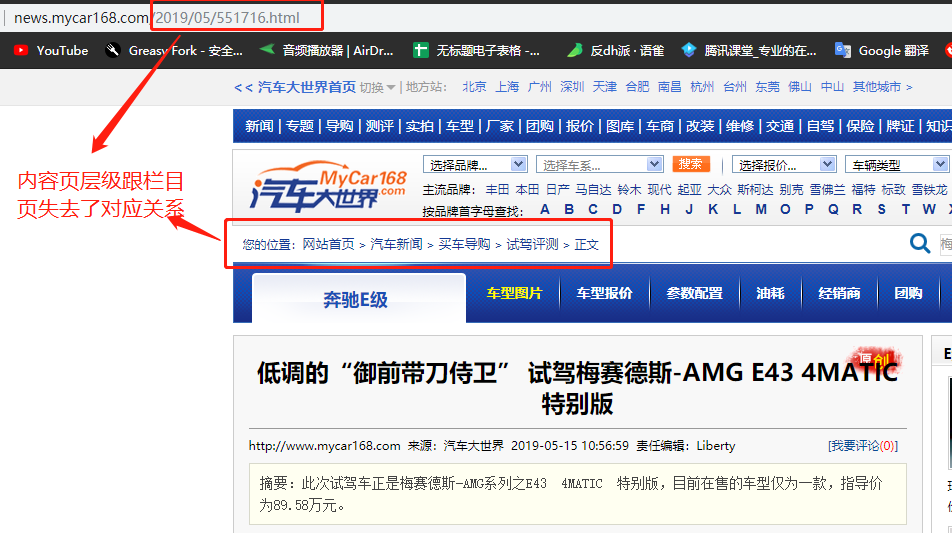Open the 保险 nav menu item

[x=860, y=126]
